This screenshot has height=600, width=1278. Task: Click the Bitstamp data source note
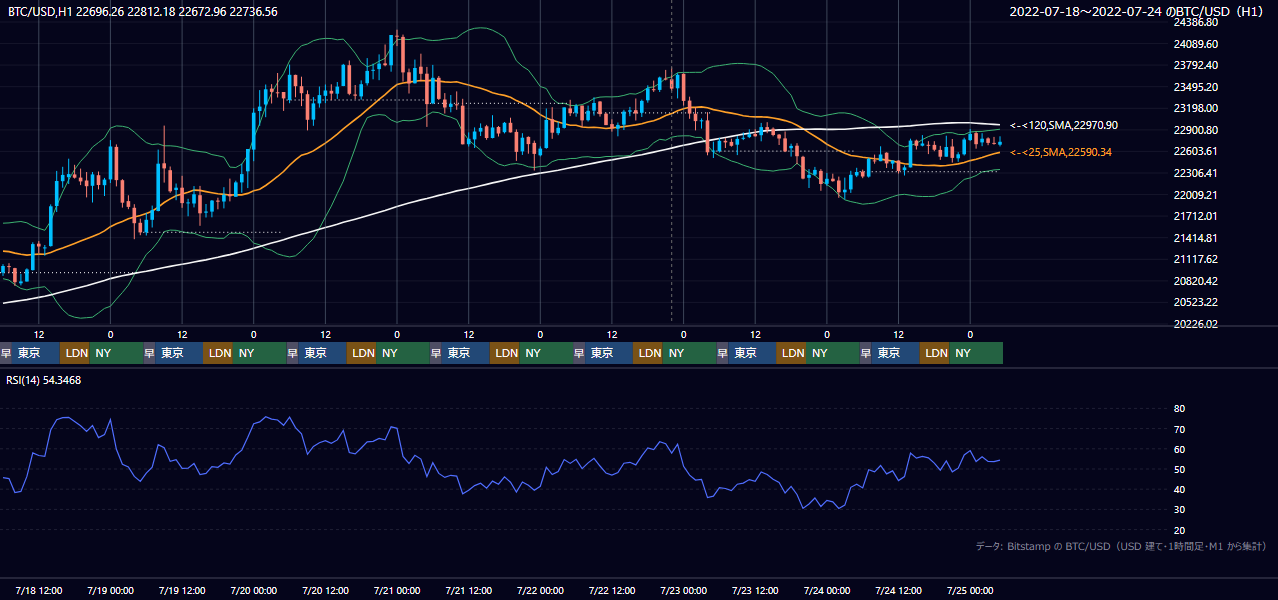pyautogui.click(x=1121, y=546)
